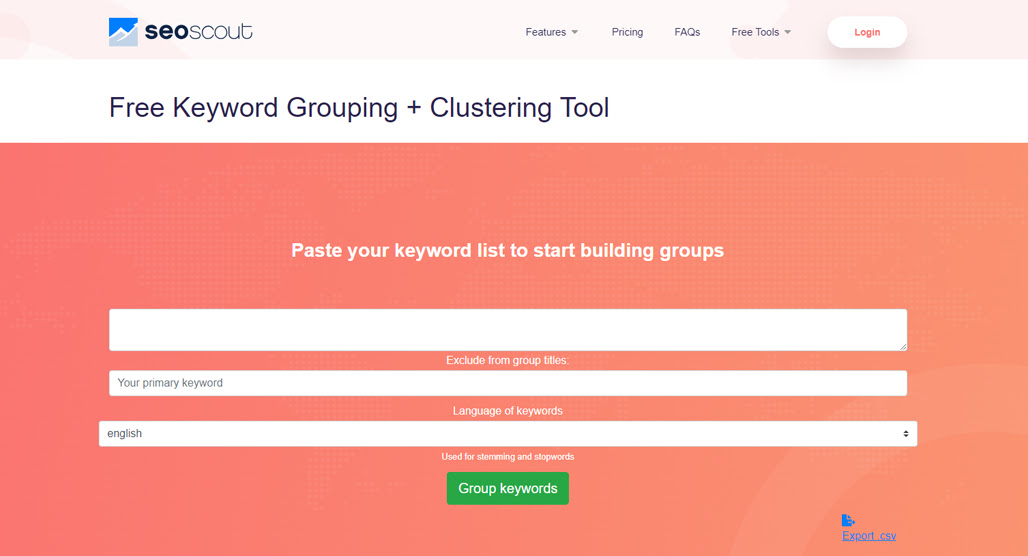Click the 'Paste your keyword list' heading text
The width and height of the screenshot is (1028, 556).
point(507,250)
